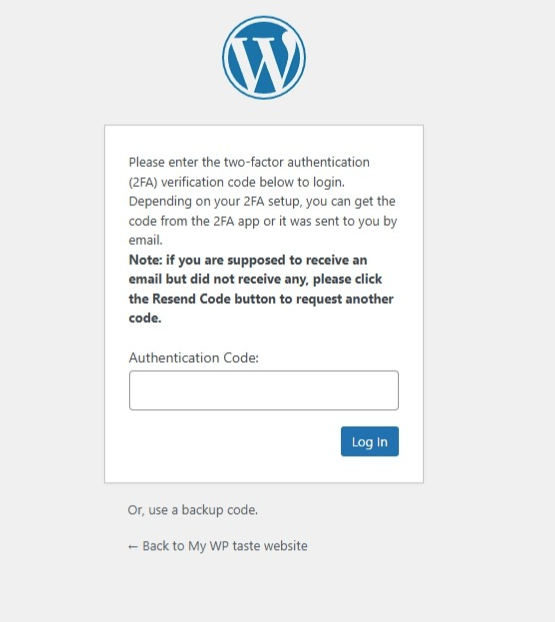
Task: Click the "backup code" words below the form
Action: 220,510
